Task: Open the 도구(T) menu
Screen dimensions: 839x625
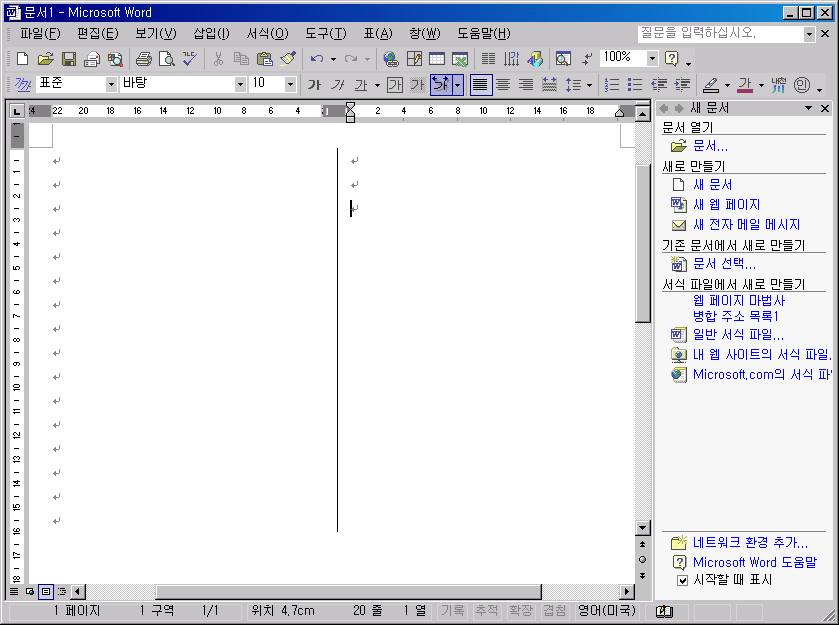Action: point(326,34)
